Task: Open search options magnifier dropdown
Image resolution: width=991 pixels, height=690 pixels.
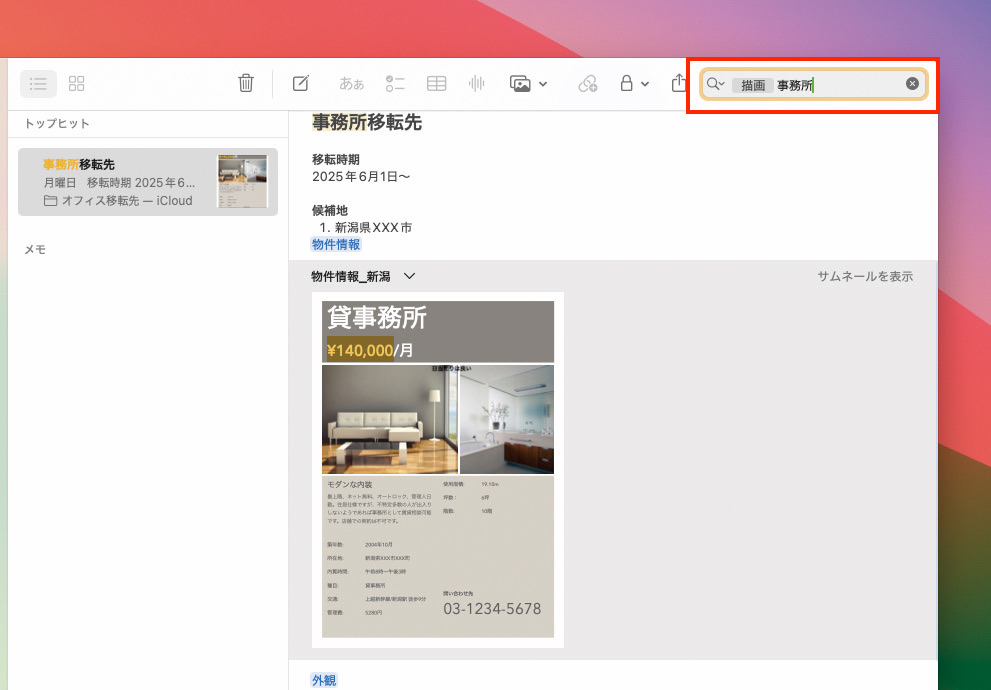Action: 715,84
